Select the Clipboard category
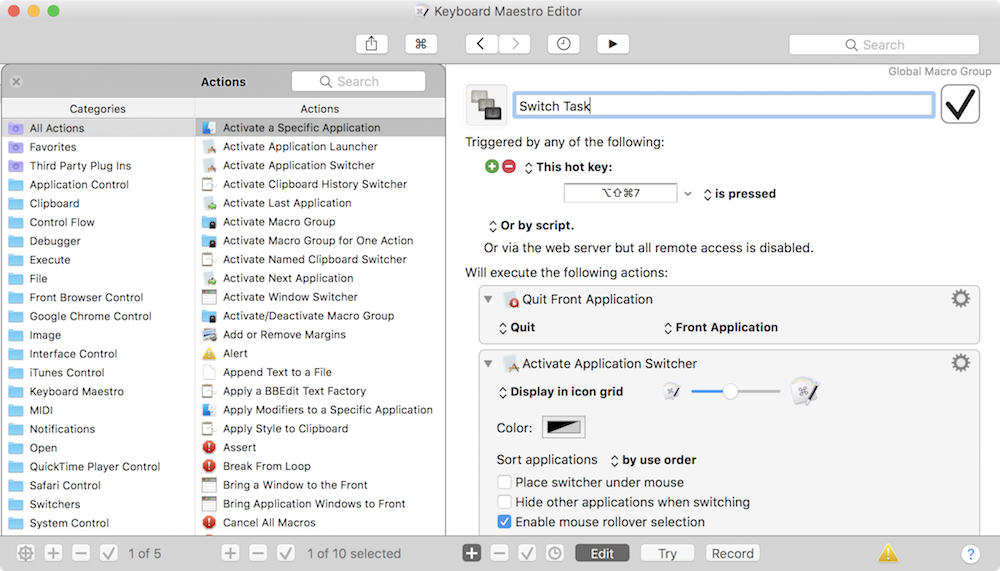1000x571 pixels. coord(55,203)
